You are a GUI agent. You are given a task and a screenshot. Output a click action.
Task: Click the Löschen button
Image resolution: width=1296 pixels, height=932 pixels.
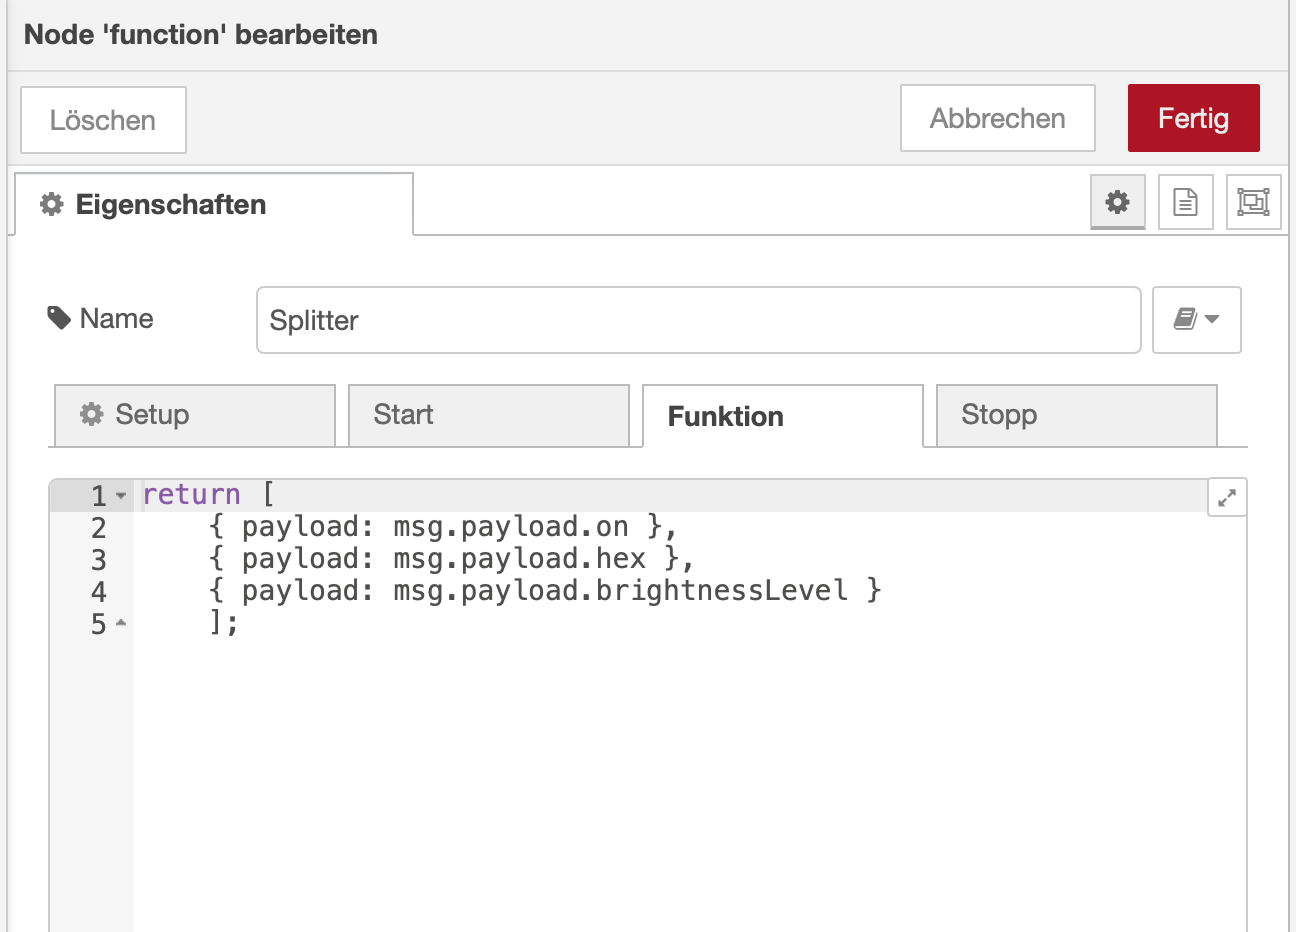pyautogui.click(x=103, y=120)
